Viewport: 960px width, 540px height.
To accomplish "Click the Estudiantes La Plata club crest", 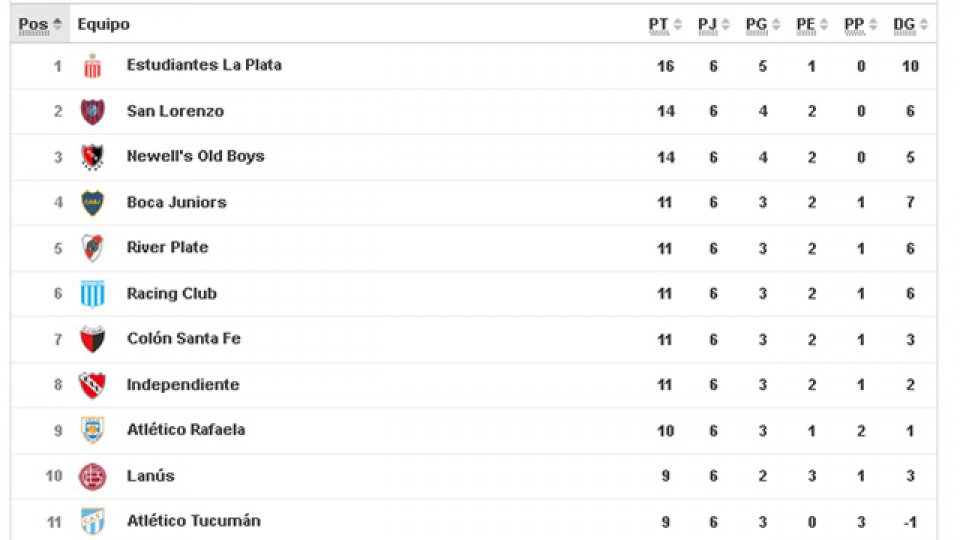I will [92, 66].
